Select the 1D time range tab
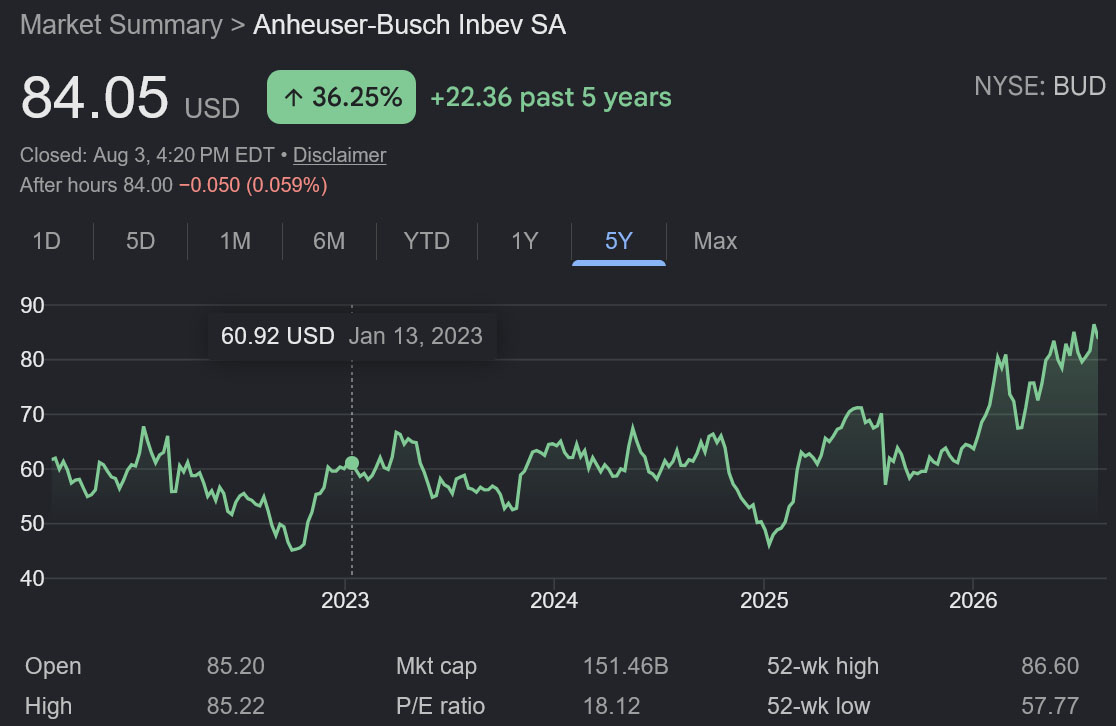The image size is (1116, 726). coord(46,241)
